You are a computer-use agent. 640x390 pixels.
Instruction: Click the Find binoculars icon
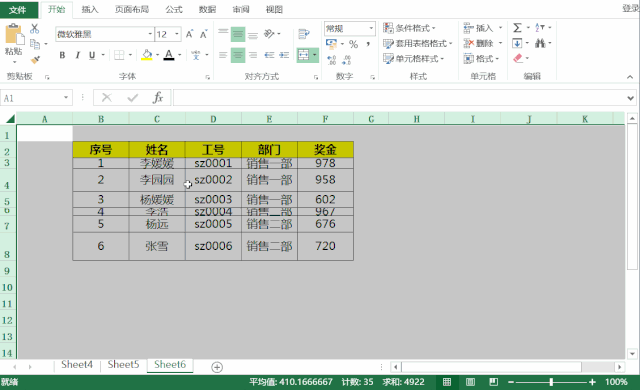540,43
